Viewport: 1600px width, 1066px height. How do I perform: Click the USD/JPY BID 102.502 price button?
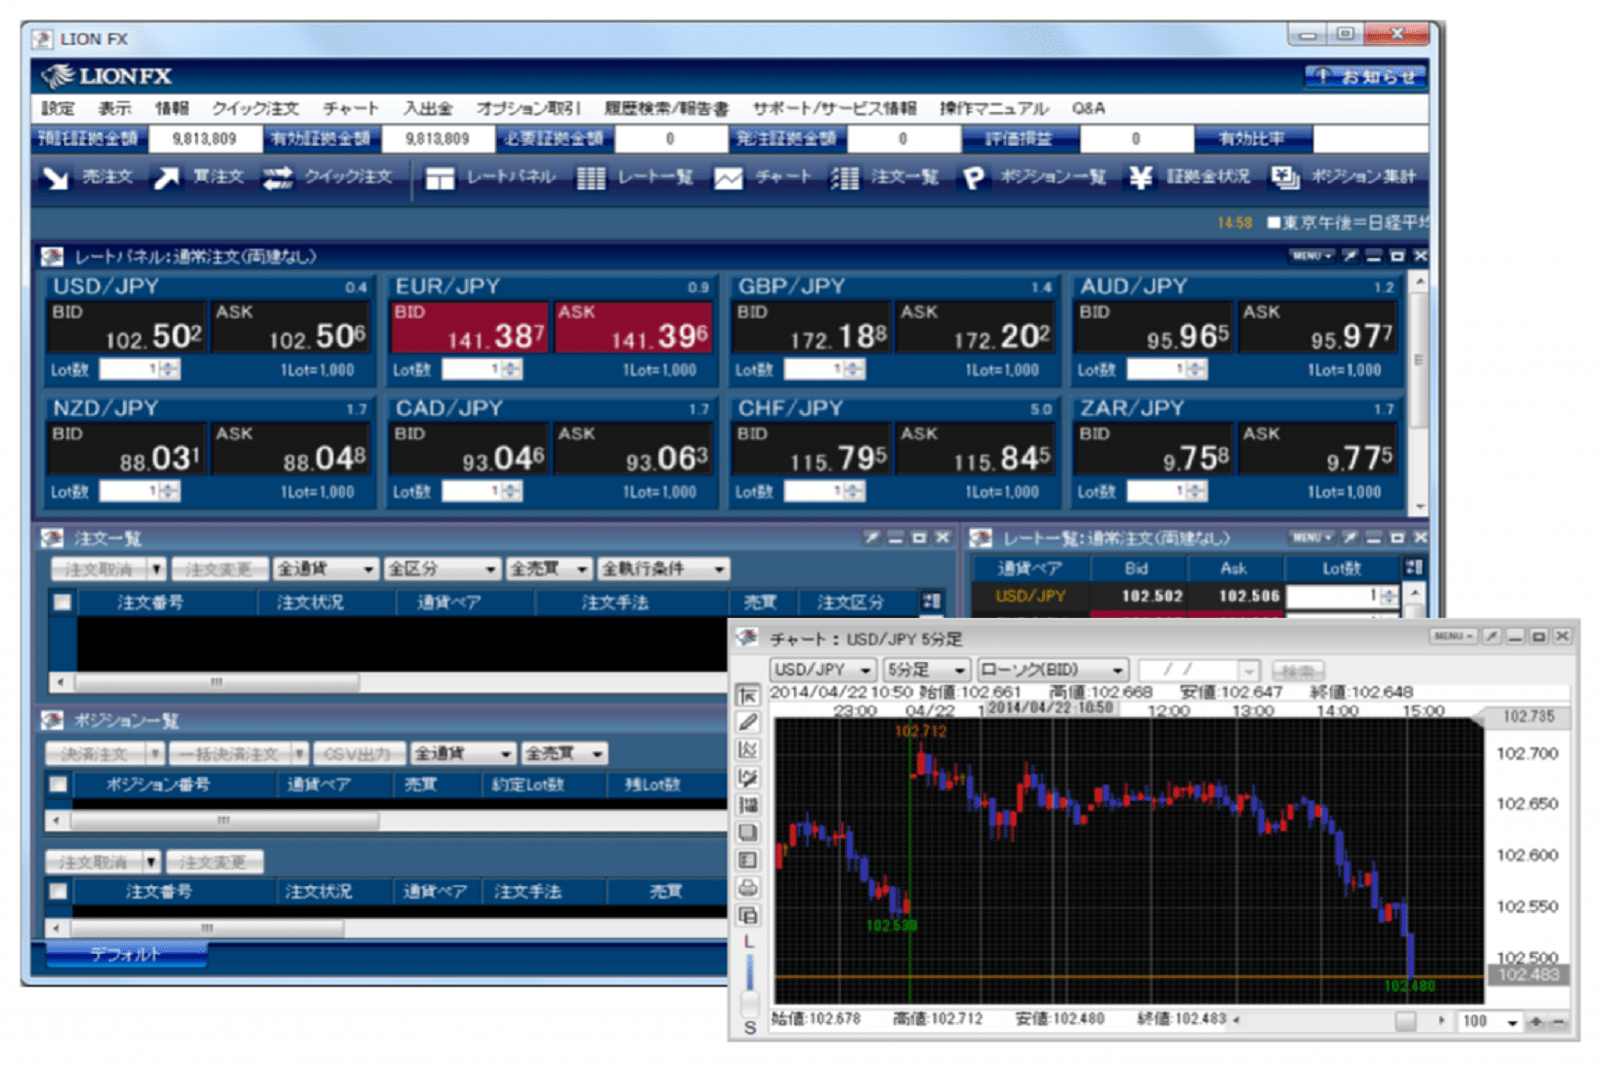click(x=127, y=327)
